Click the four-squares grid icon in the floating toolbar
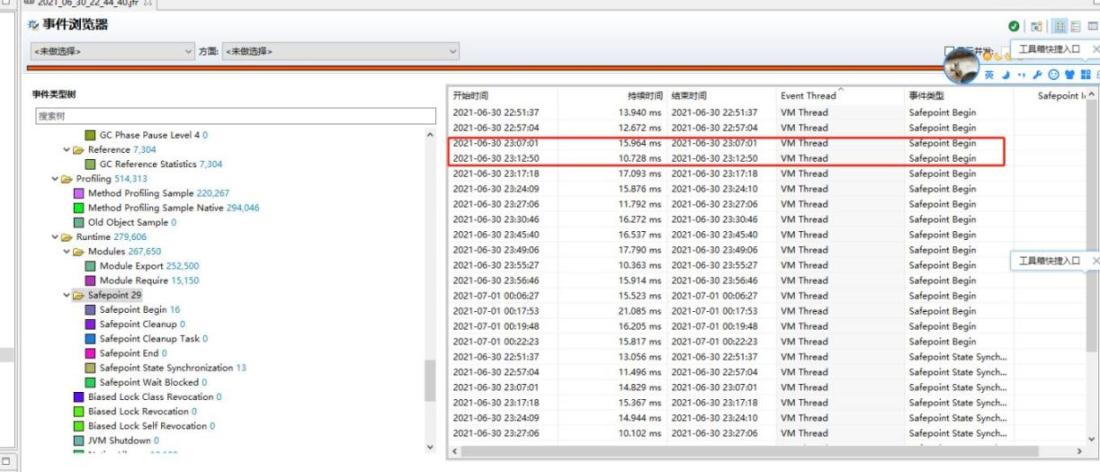This screenshot has height=472, width=1100. [x=1085, y=75]
